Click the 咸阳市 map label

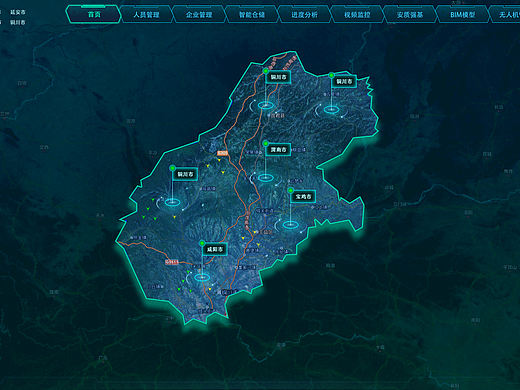[x=215, y=249]
